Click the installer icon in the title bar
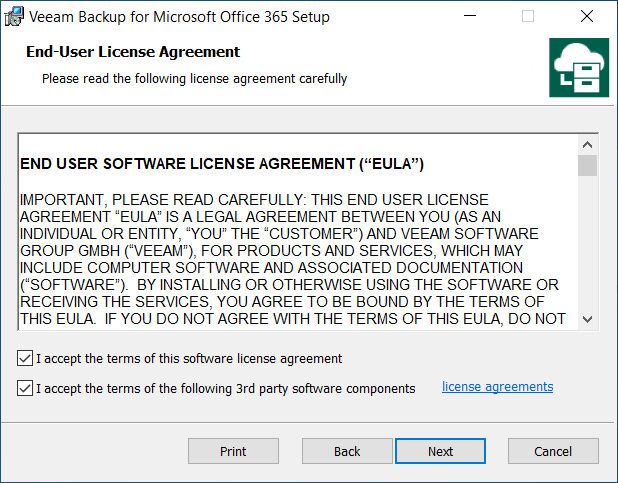 pyautogui.click(x=14, y=17)
